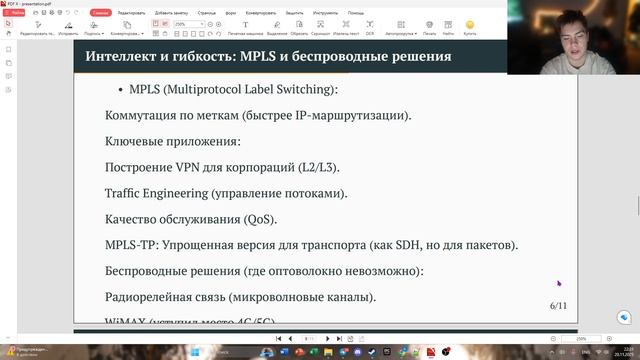Image resolution: width=640 pixels, height=360 pixels.
Task: Click the page number field
Action: [x=309, y=339]
